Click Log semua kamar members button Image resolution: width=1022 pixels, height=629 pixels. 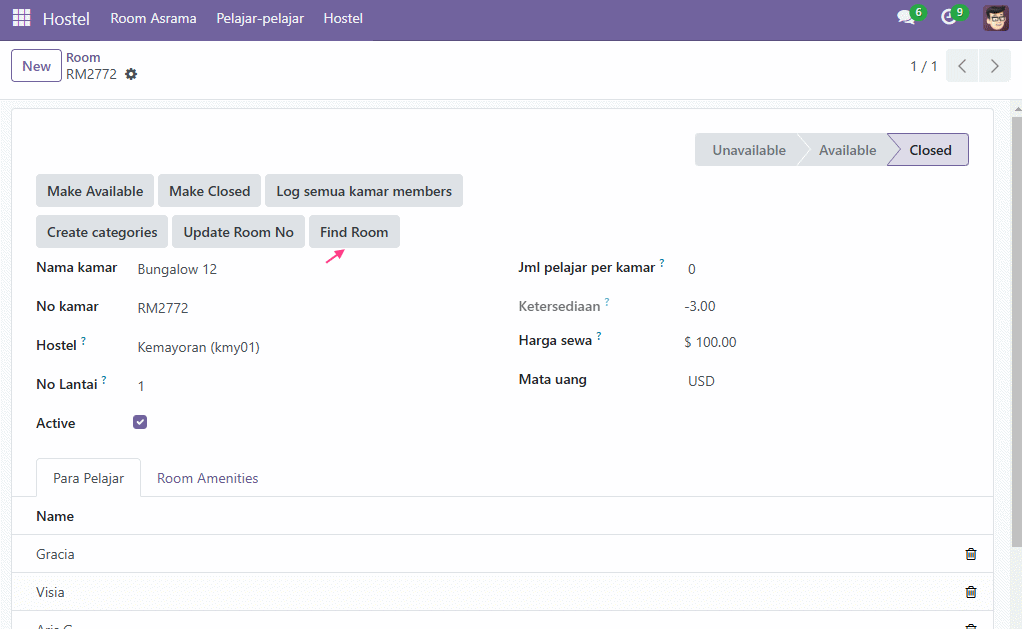(364, 191)
